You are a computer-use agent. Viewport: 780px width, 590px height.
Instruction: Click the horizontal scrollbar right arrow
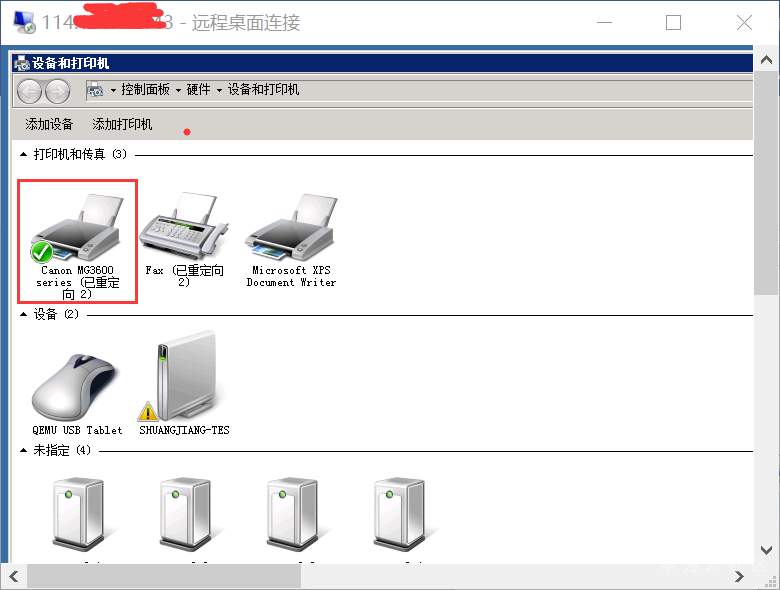point(740,577)
